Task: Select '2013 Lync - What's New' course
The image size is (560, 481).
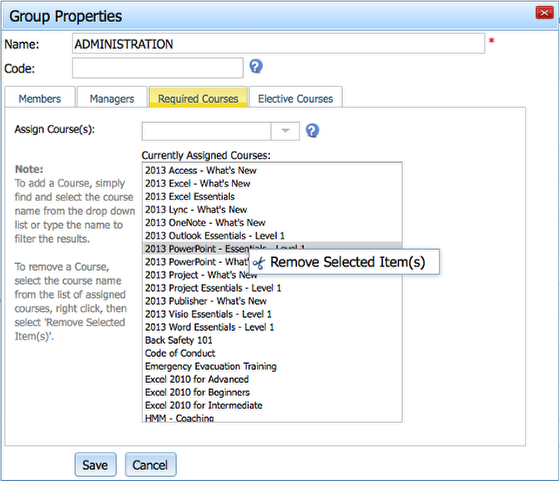Action: click(272, 210)
